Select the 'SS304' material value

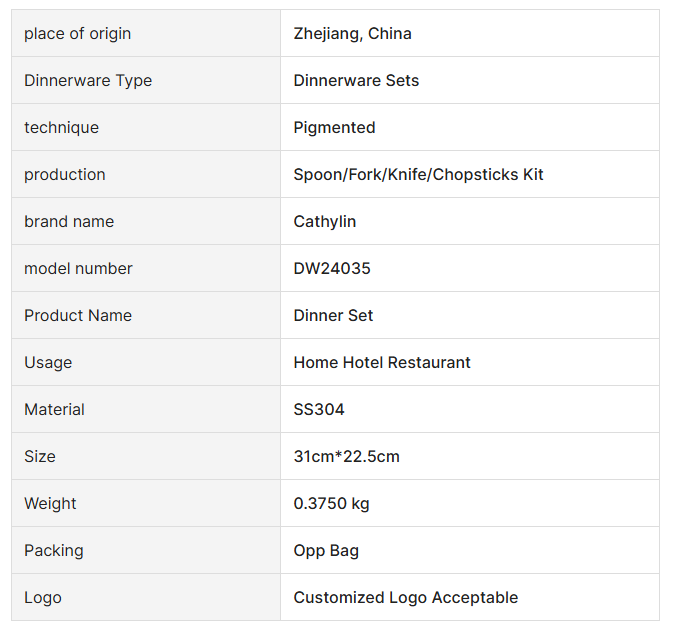(319, 410)
